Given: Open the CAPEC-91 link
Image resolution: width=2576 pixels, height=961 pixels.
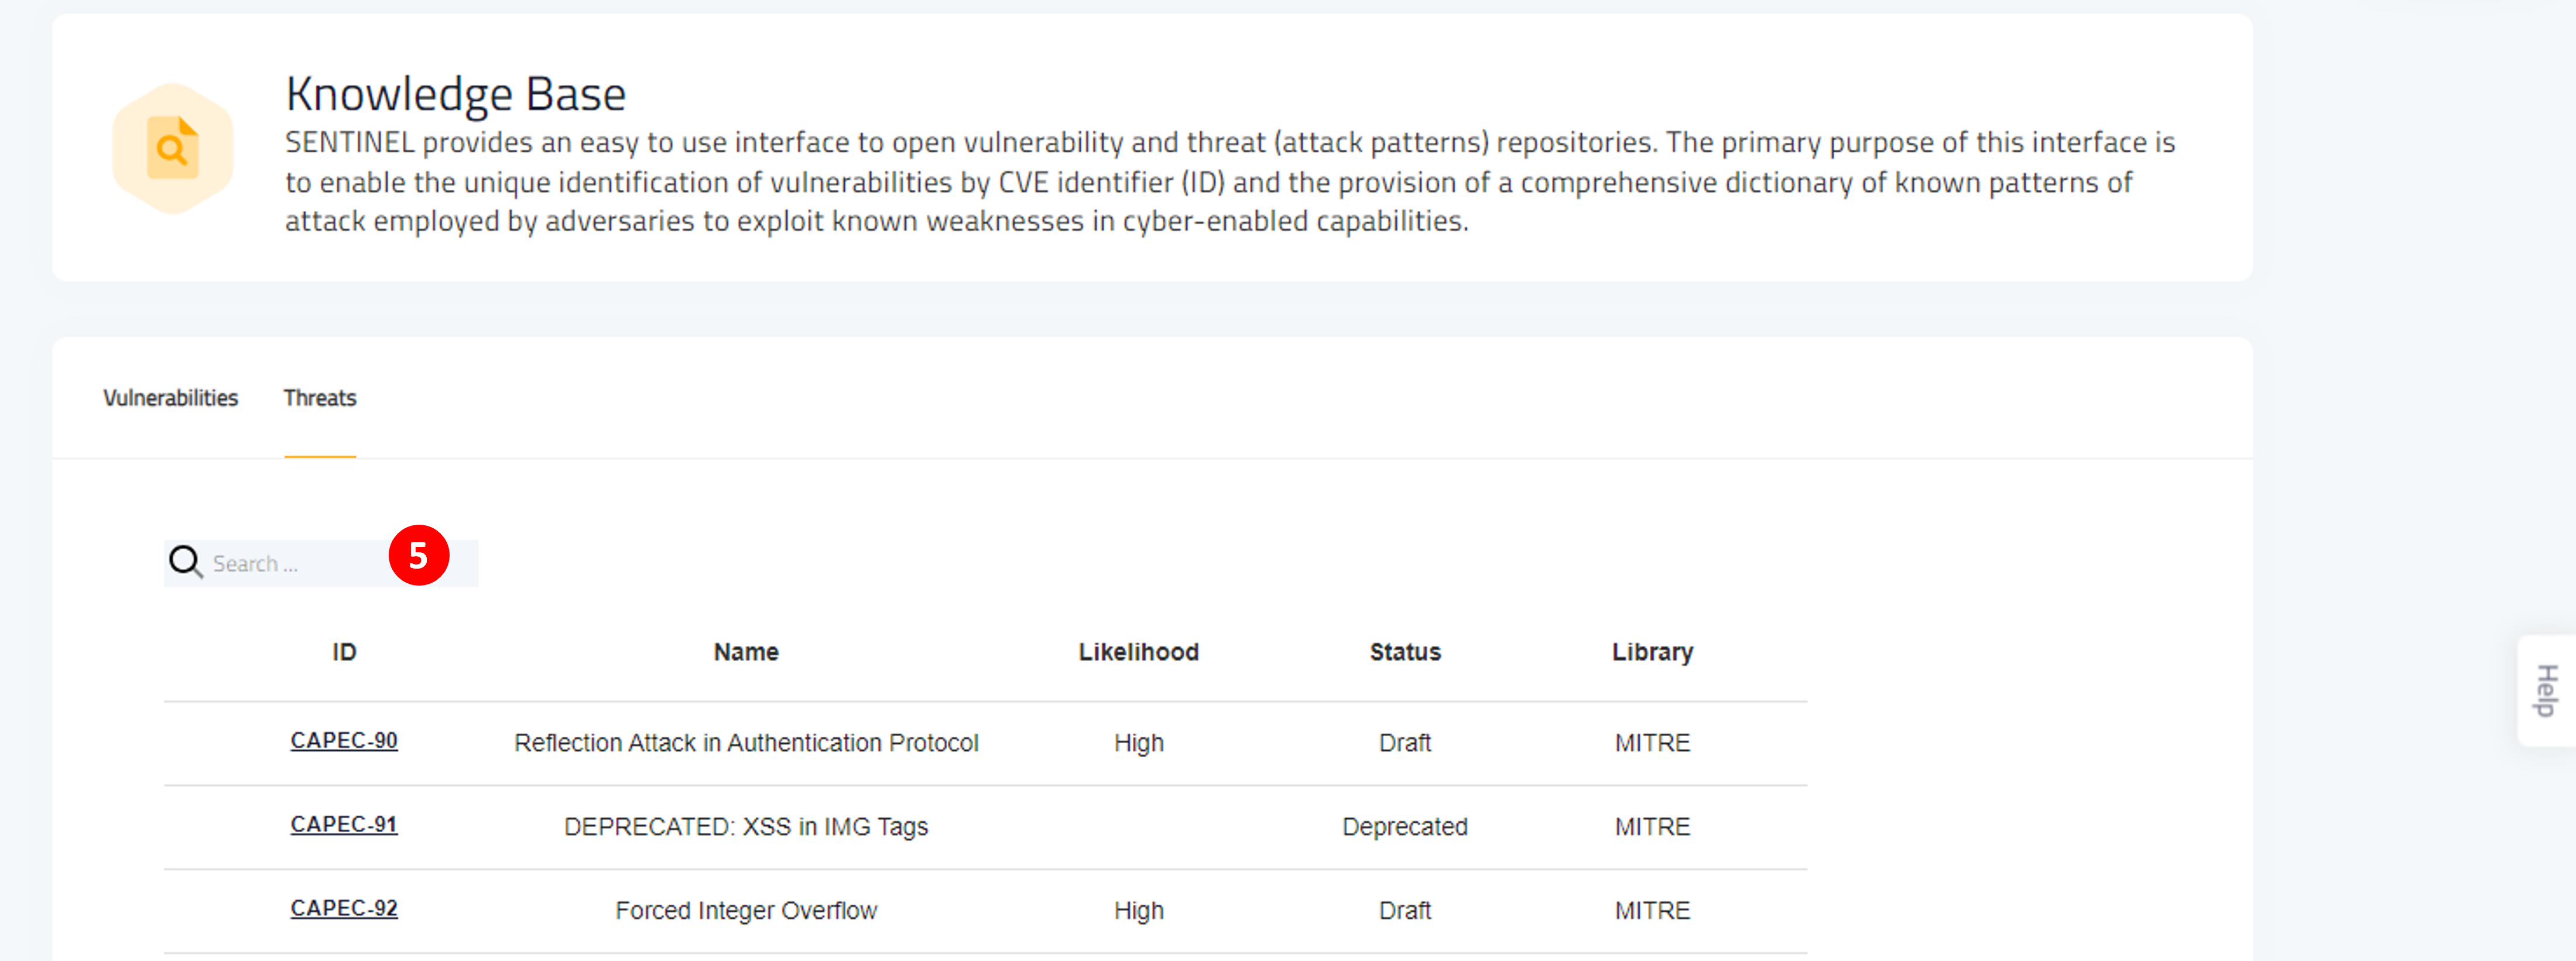Looking at the screenshot, I should pyautogui.click(x=344, y=825).
